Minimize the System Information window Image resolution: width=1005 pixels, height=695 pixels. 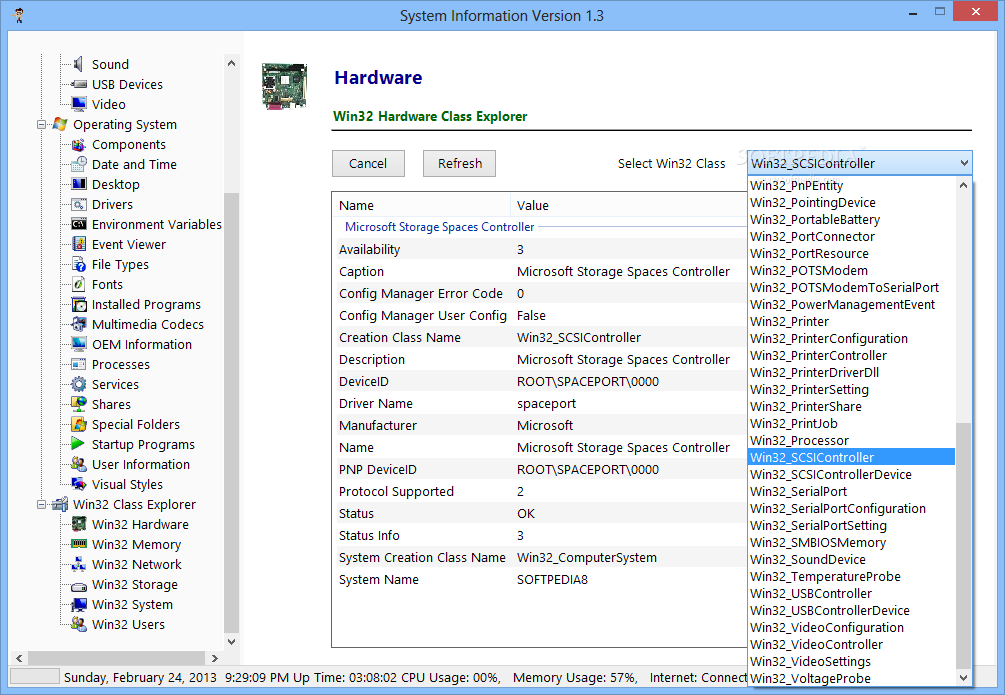tap(913, 12)
